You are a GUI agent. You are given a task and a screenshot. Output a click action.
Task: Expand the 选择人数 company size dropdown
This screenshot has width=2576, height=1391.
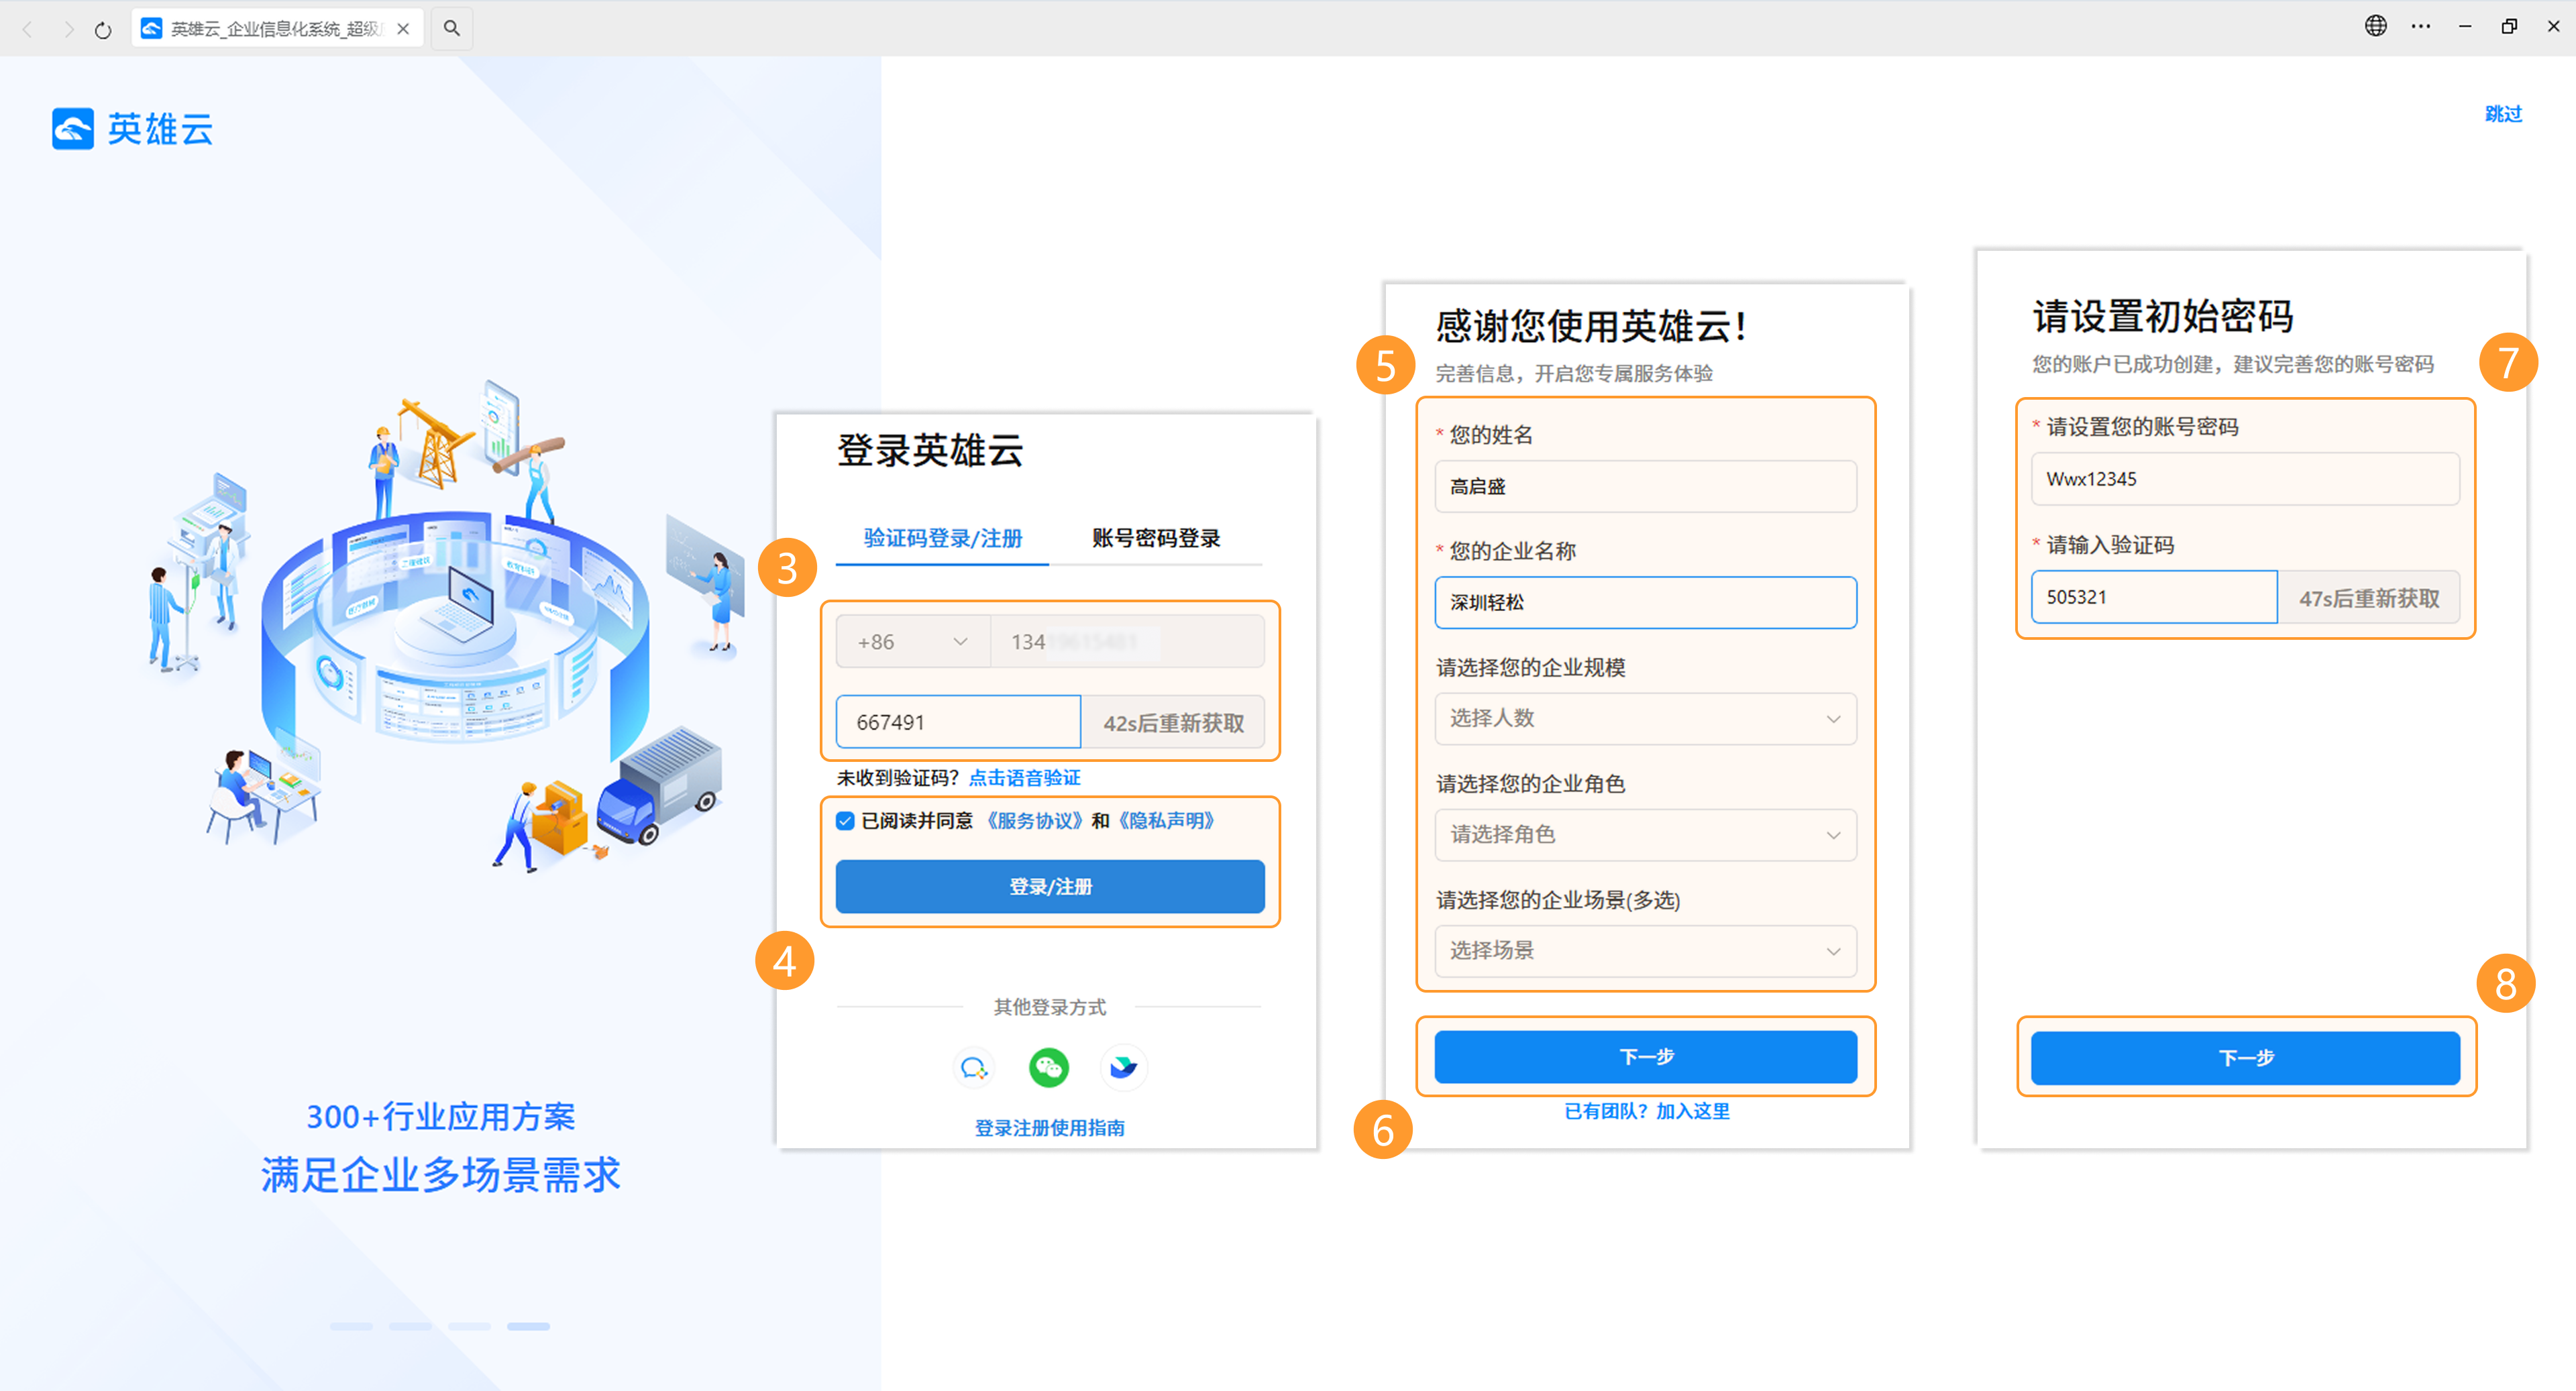(x=1646, y=718)
